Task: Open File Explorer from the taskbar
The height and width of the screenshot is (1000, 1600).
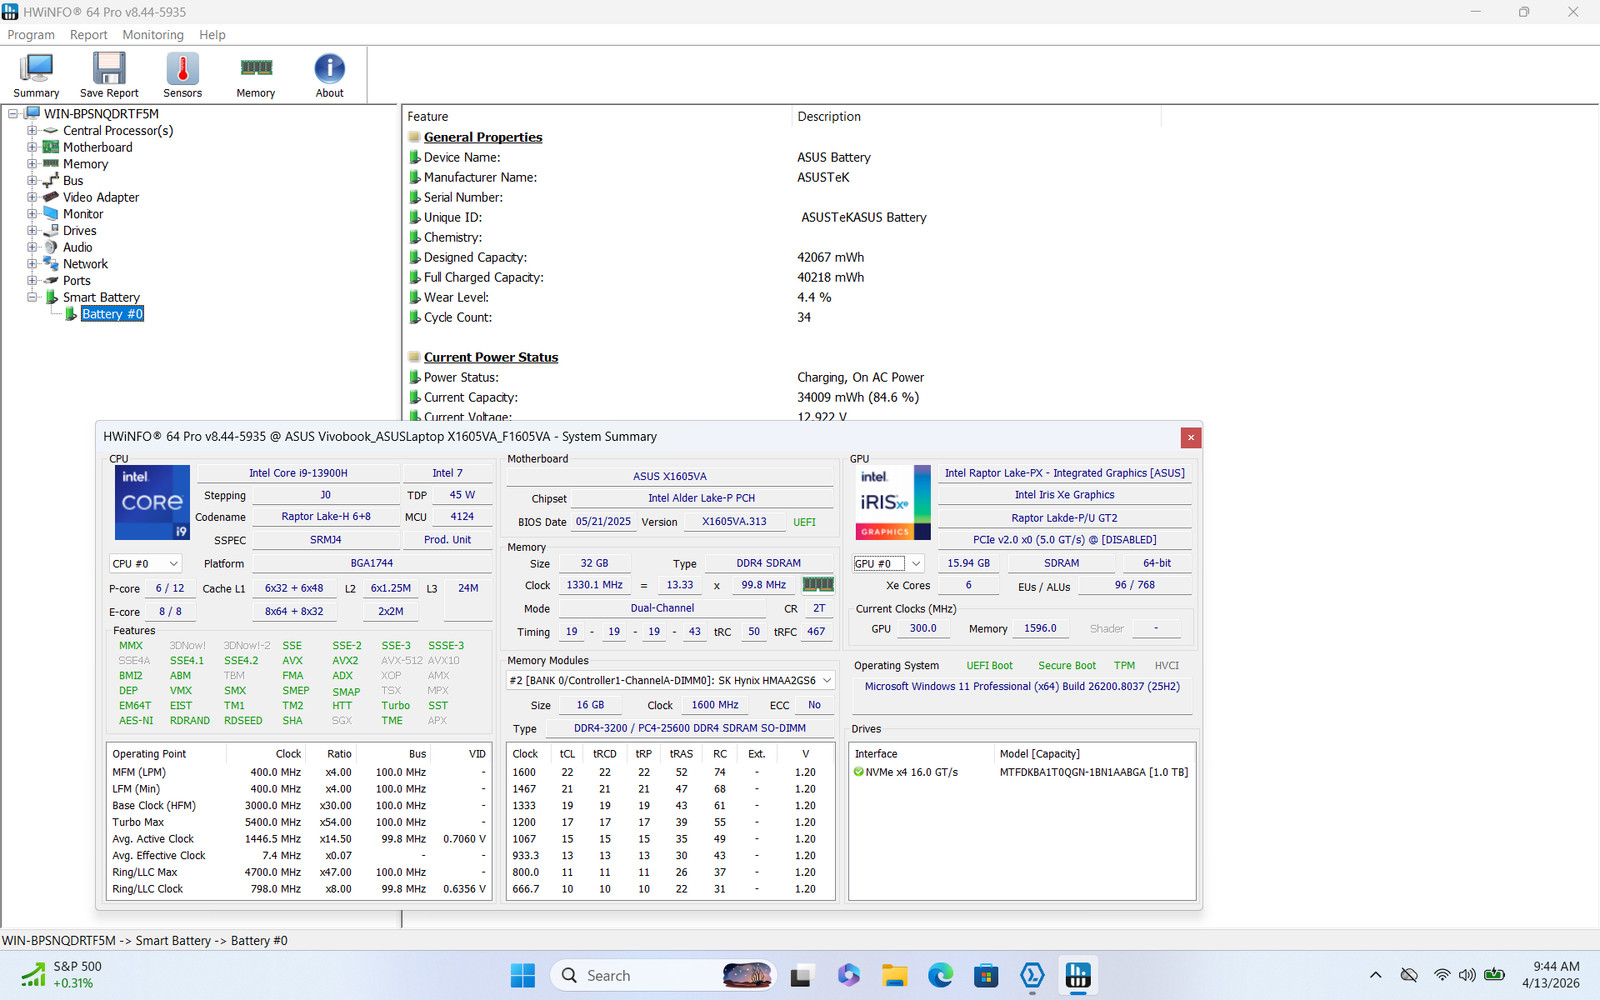Action: click(894, 975)
